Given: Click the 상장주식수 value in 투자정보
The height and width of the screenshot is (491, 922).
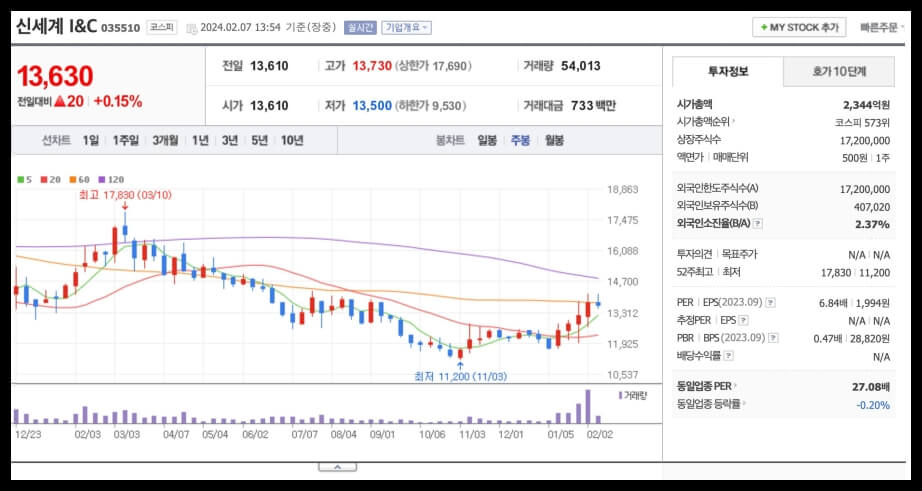Looking at the screenshot, I should 865,141.
